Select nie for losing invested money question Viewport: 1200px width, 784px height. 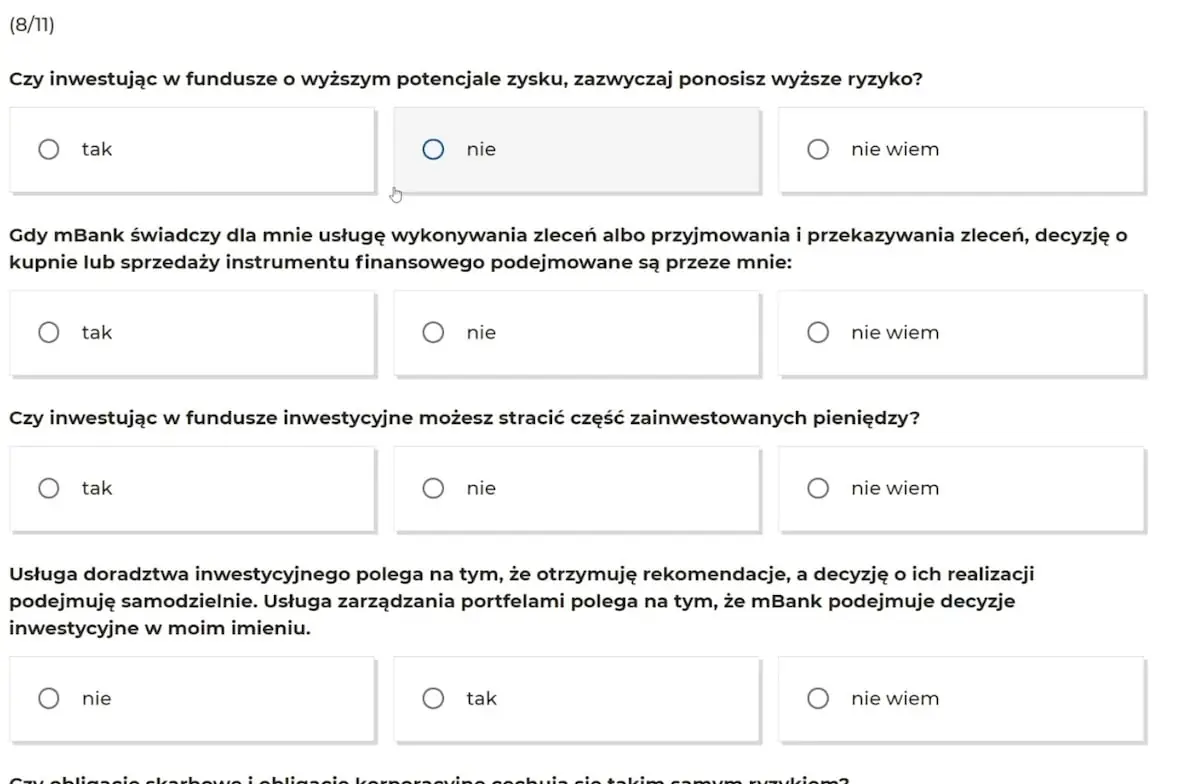pos(577,488)
